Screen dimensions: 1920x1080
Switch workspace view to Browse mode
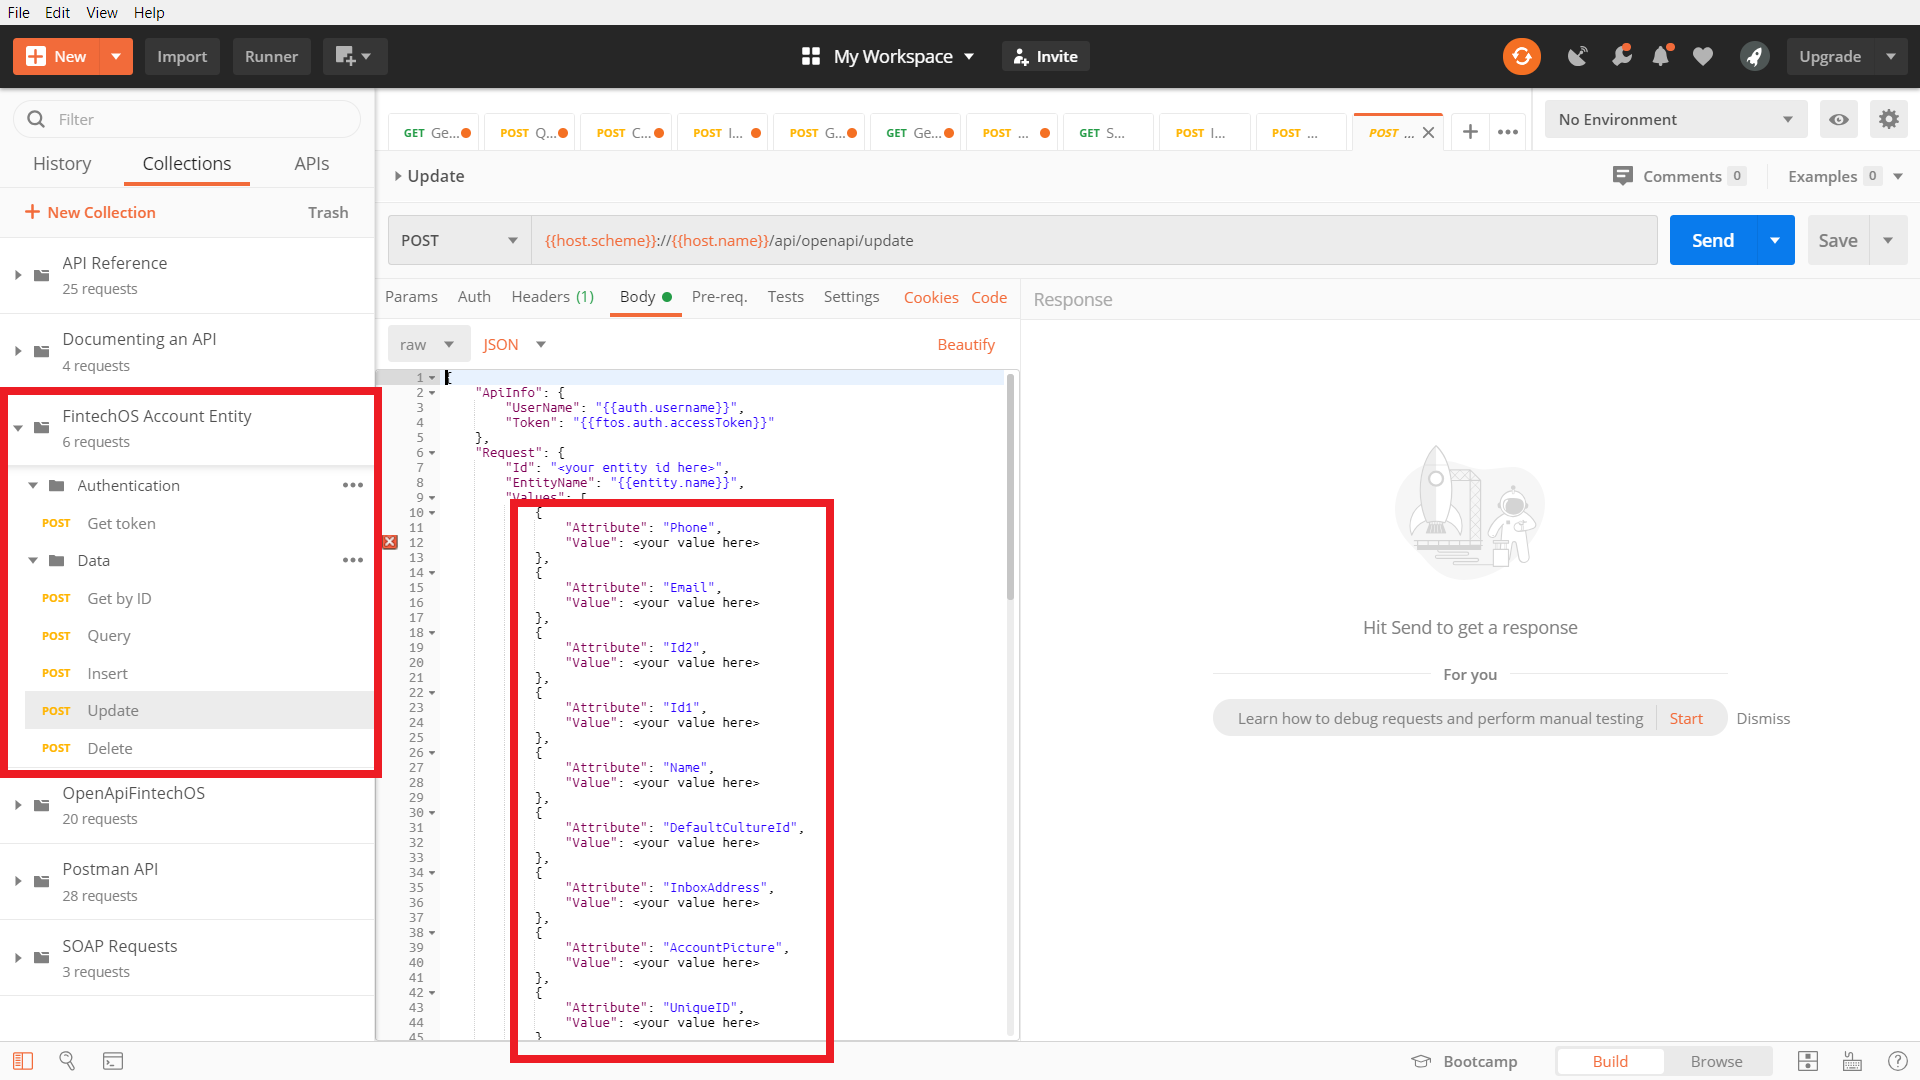click(x=1717, y=1061)
